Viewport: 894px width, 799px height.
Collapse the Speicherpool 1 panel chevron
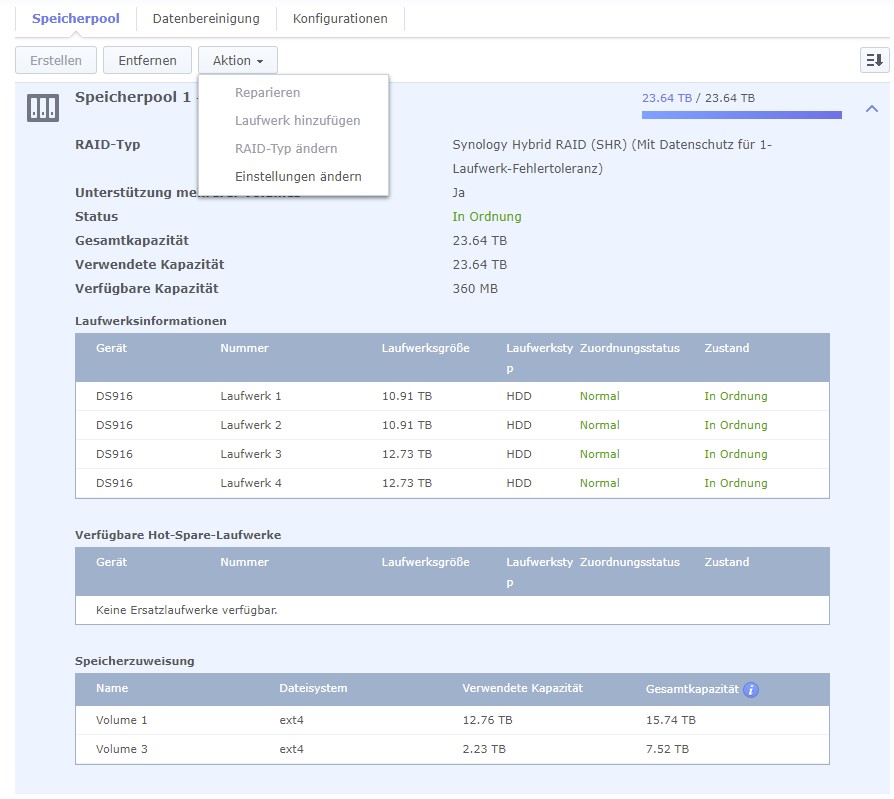pyautogui.click(x=871, y=108)
